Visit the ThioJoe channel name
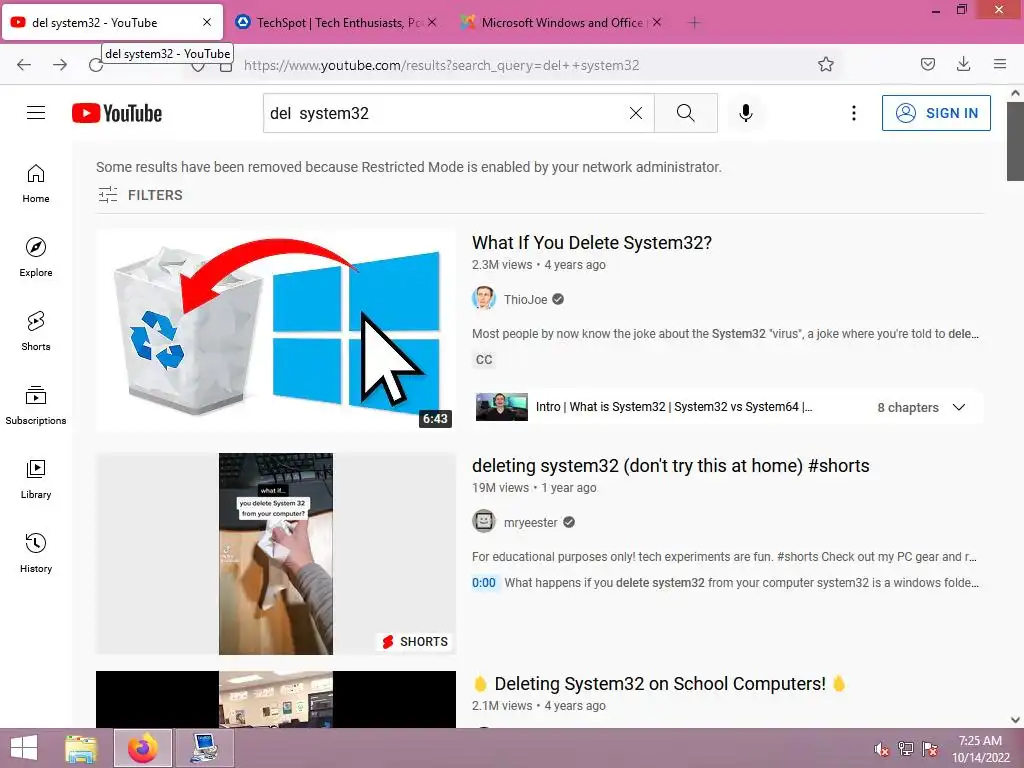Image resolution: width=1024 pixels, height=768 pixels. pyautogui.click(x=526, y=300)
